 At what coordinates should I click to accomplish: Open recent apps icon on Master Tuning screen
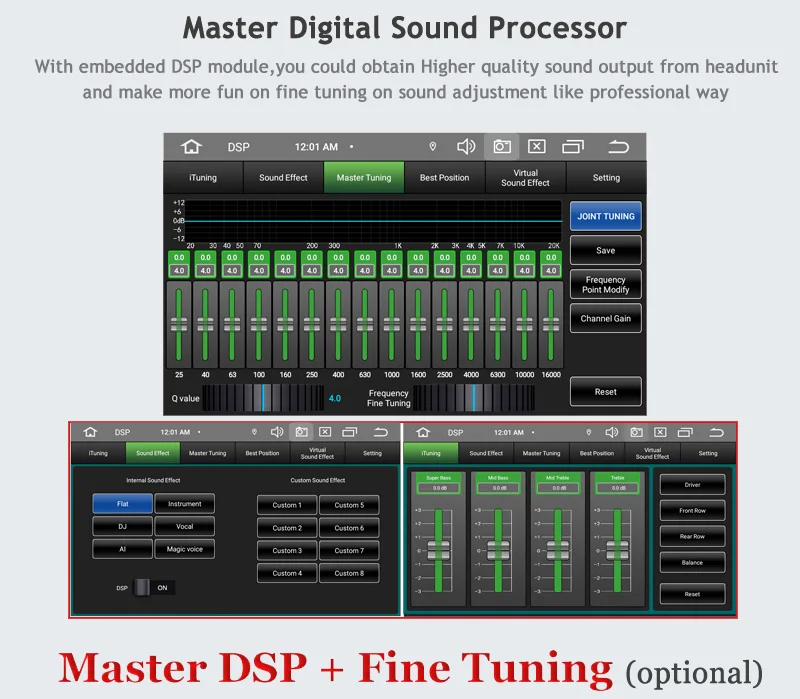pos(573,147)
